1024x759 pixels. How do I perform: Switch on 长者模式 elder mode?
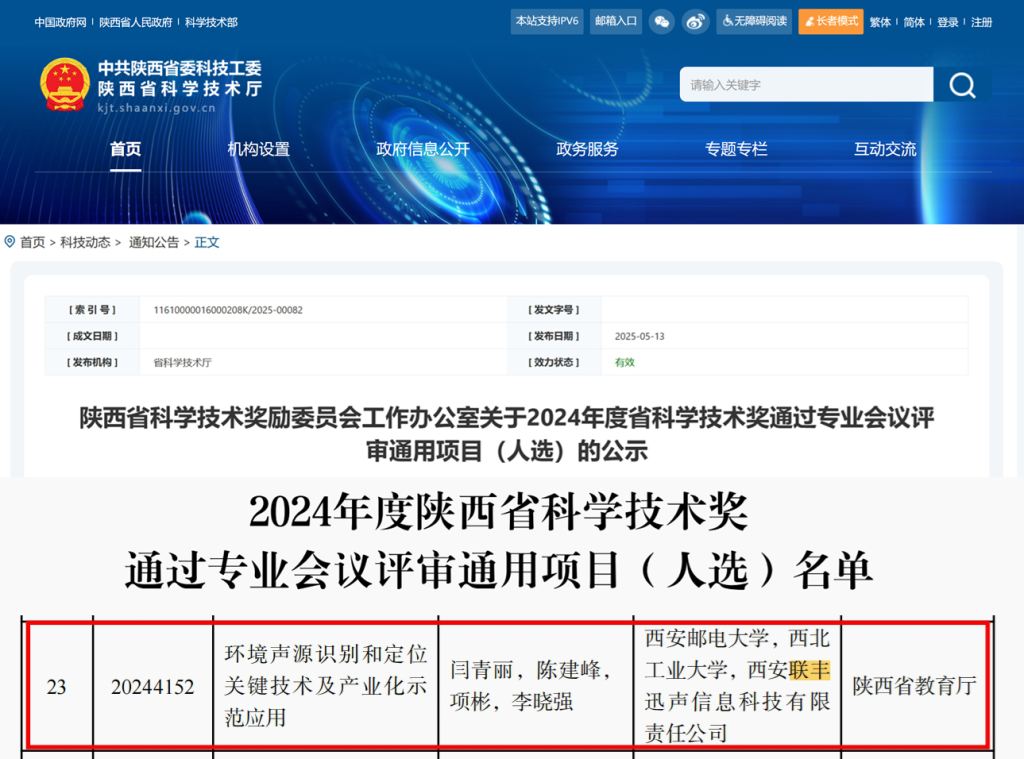[x=831, y=22]
